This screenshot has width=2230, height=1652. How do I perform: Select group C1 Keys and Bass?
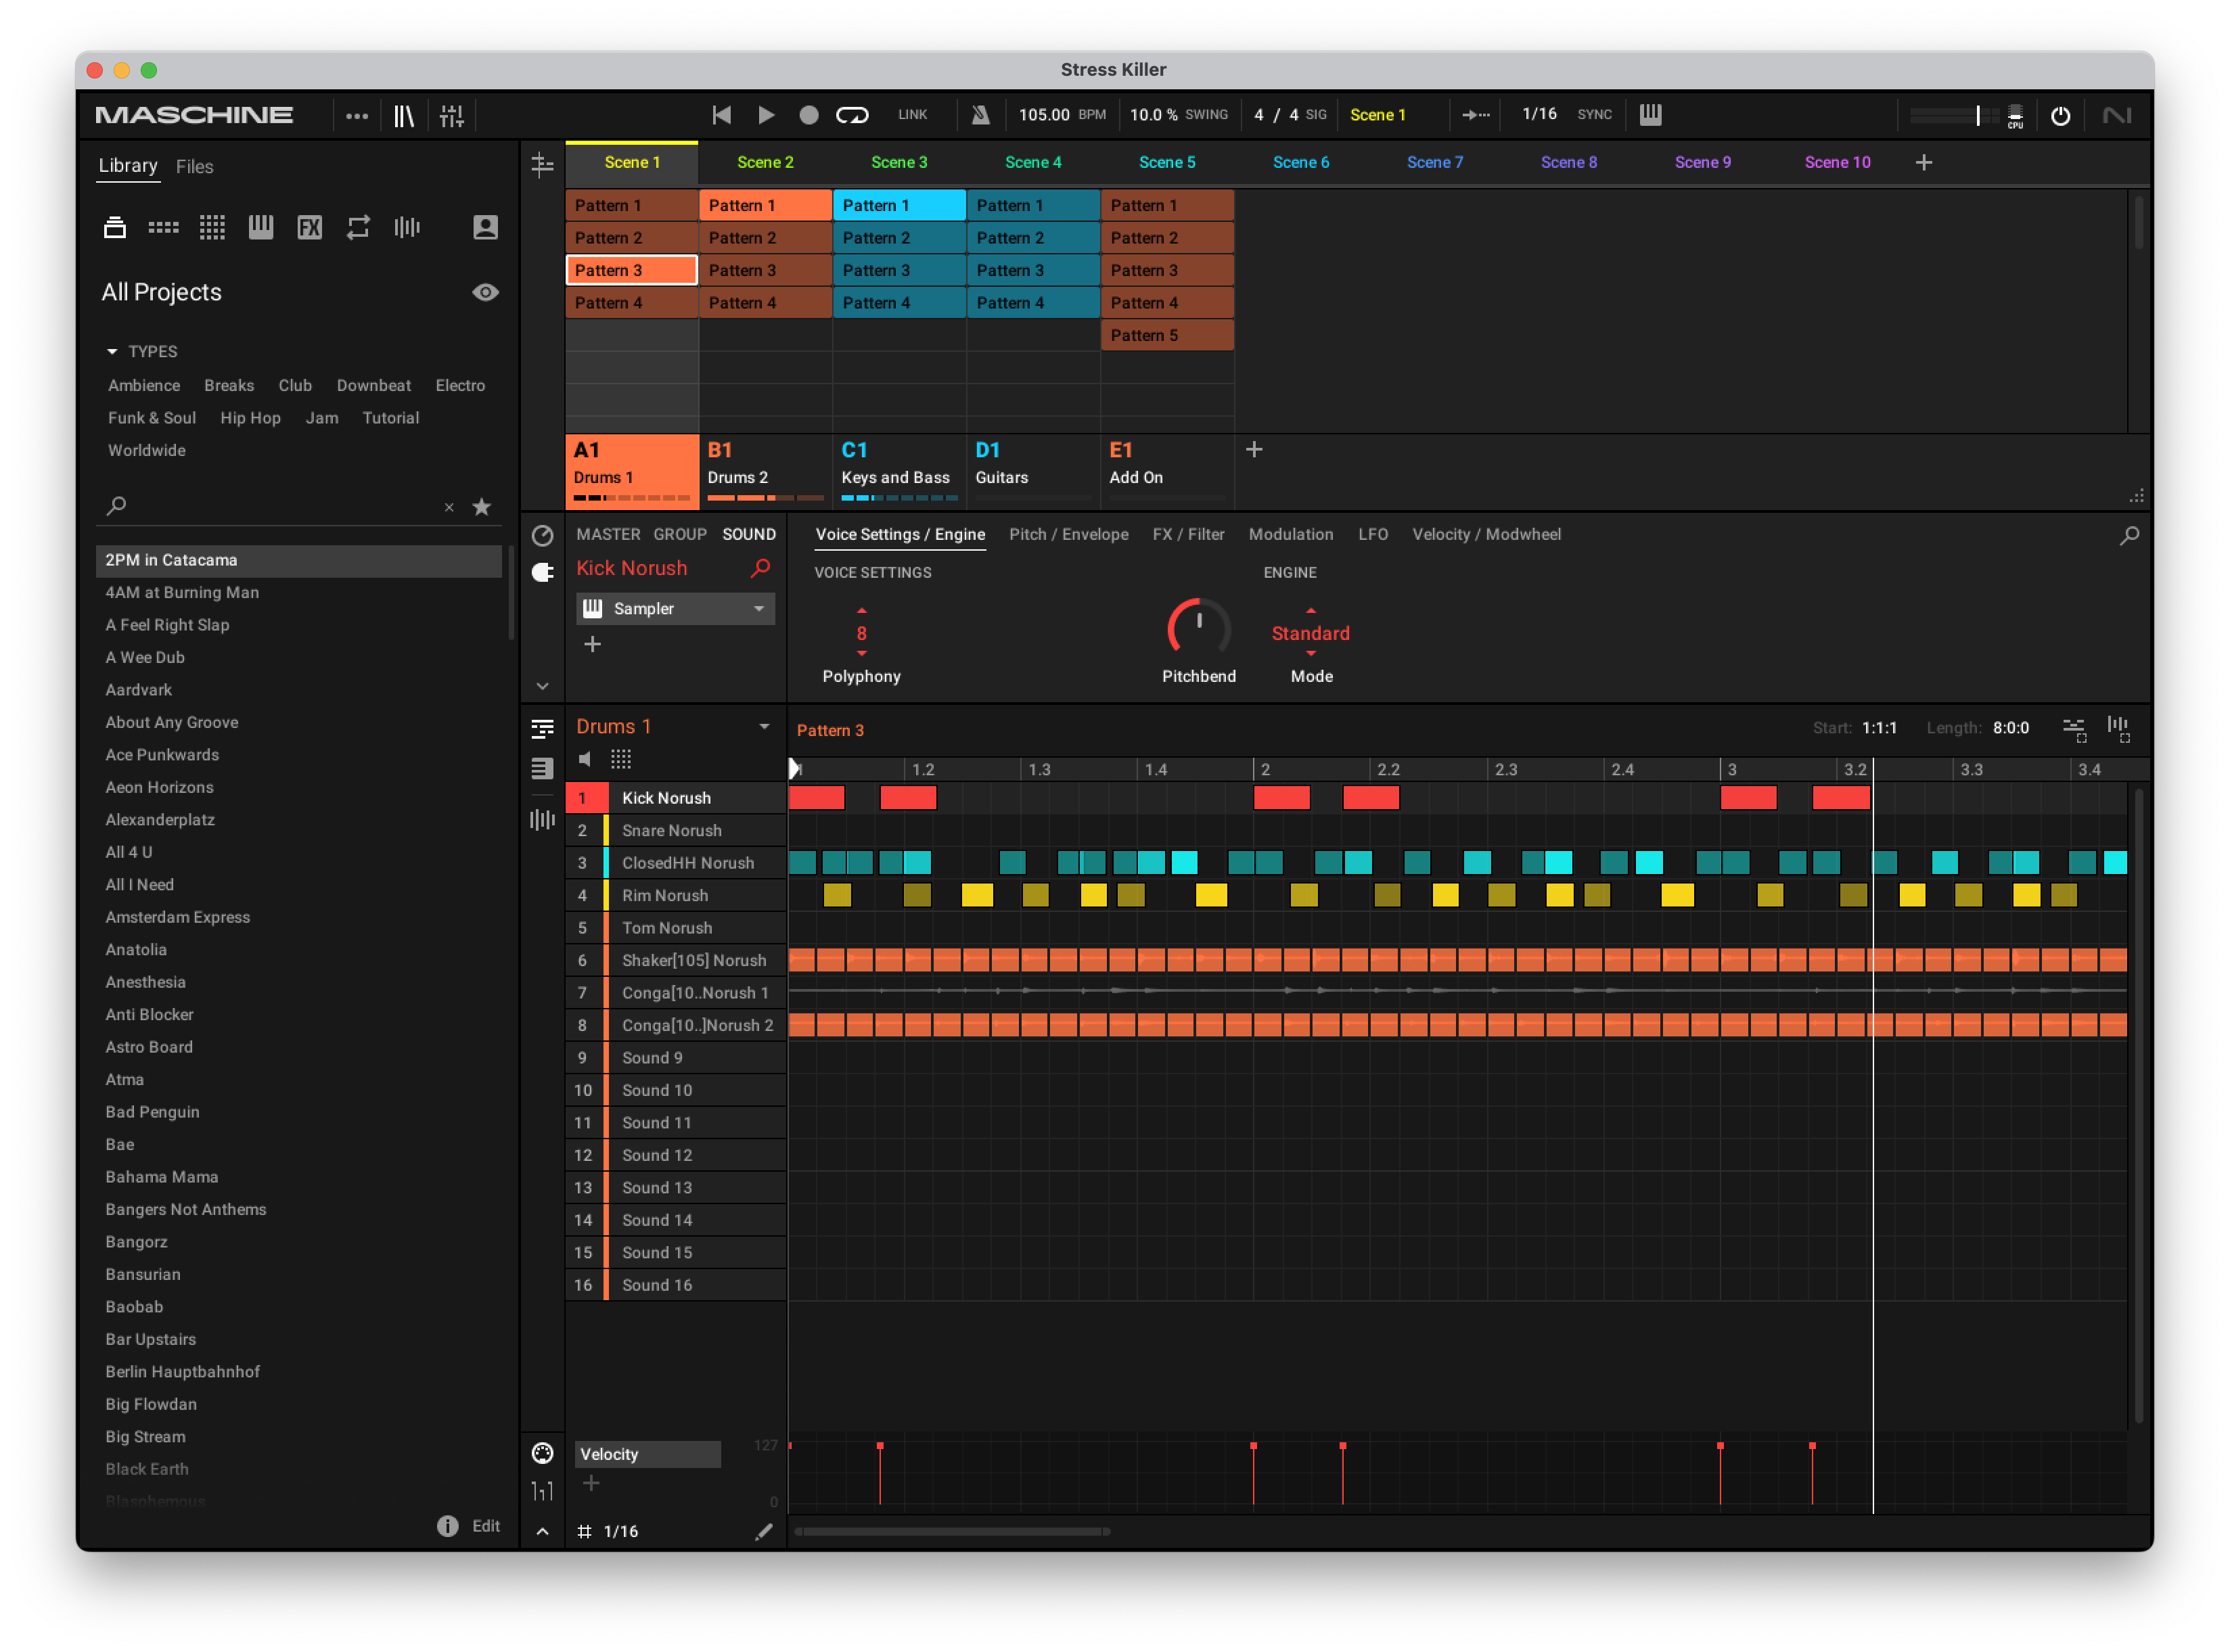[x=899, y=471]
